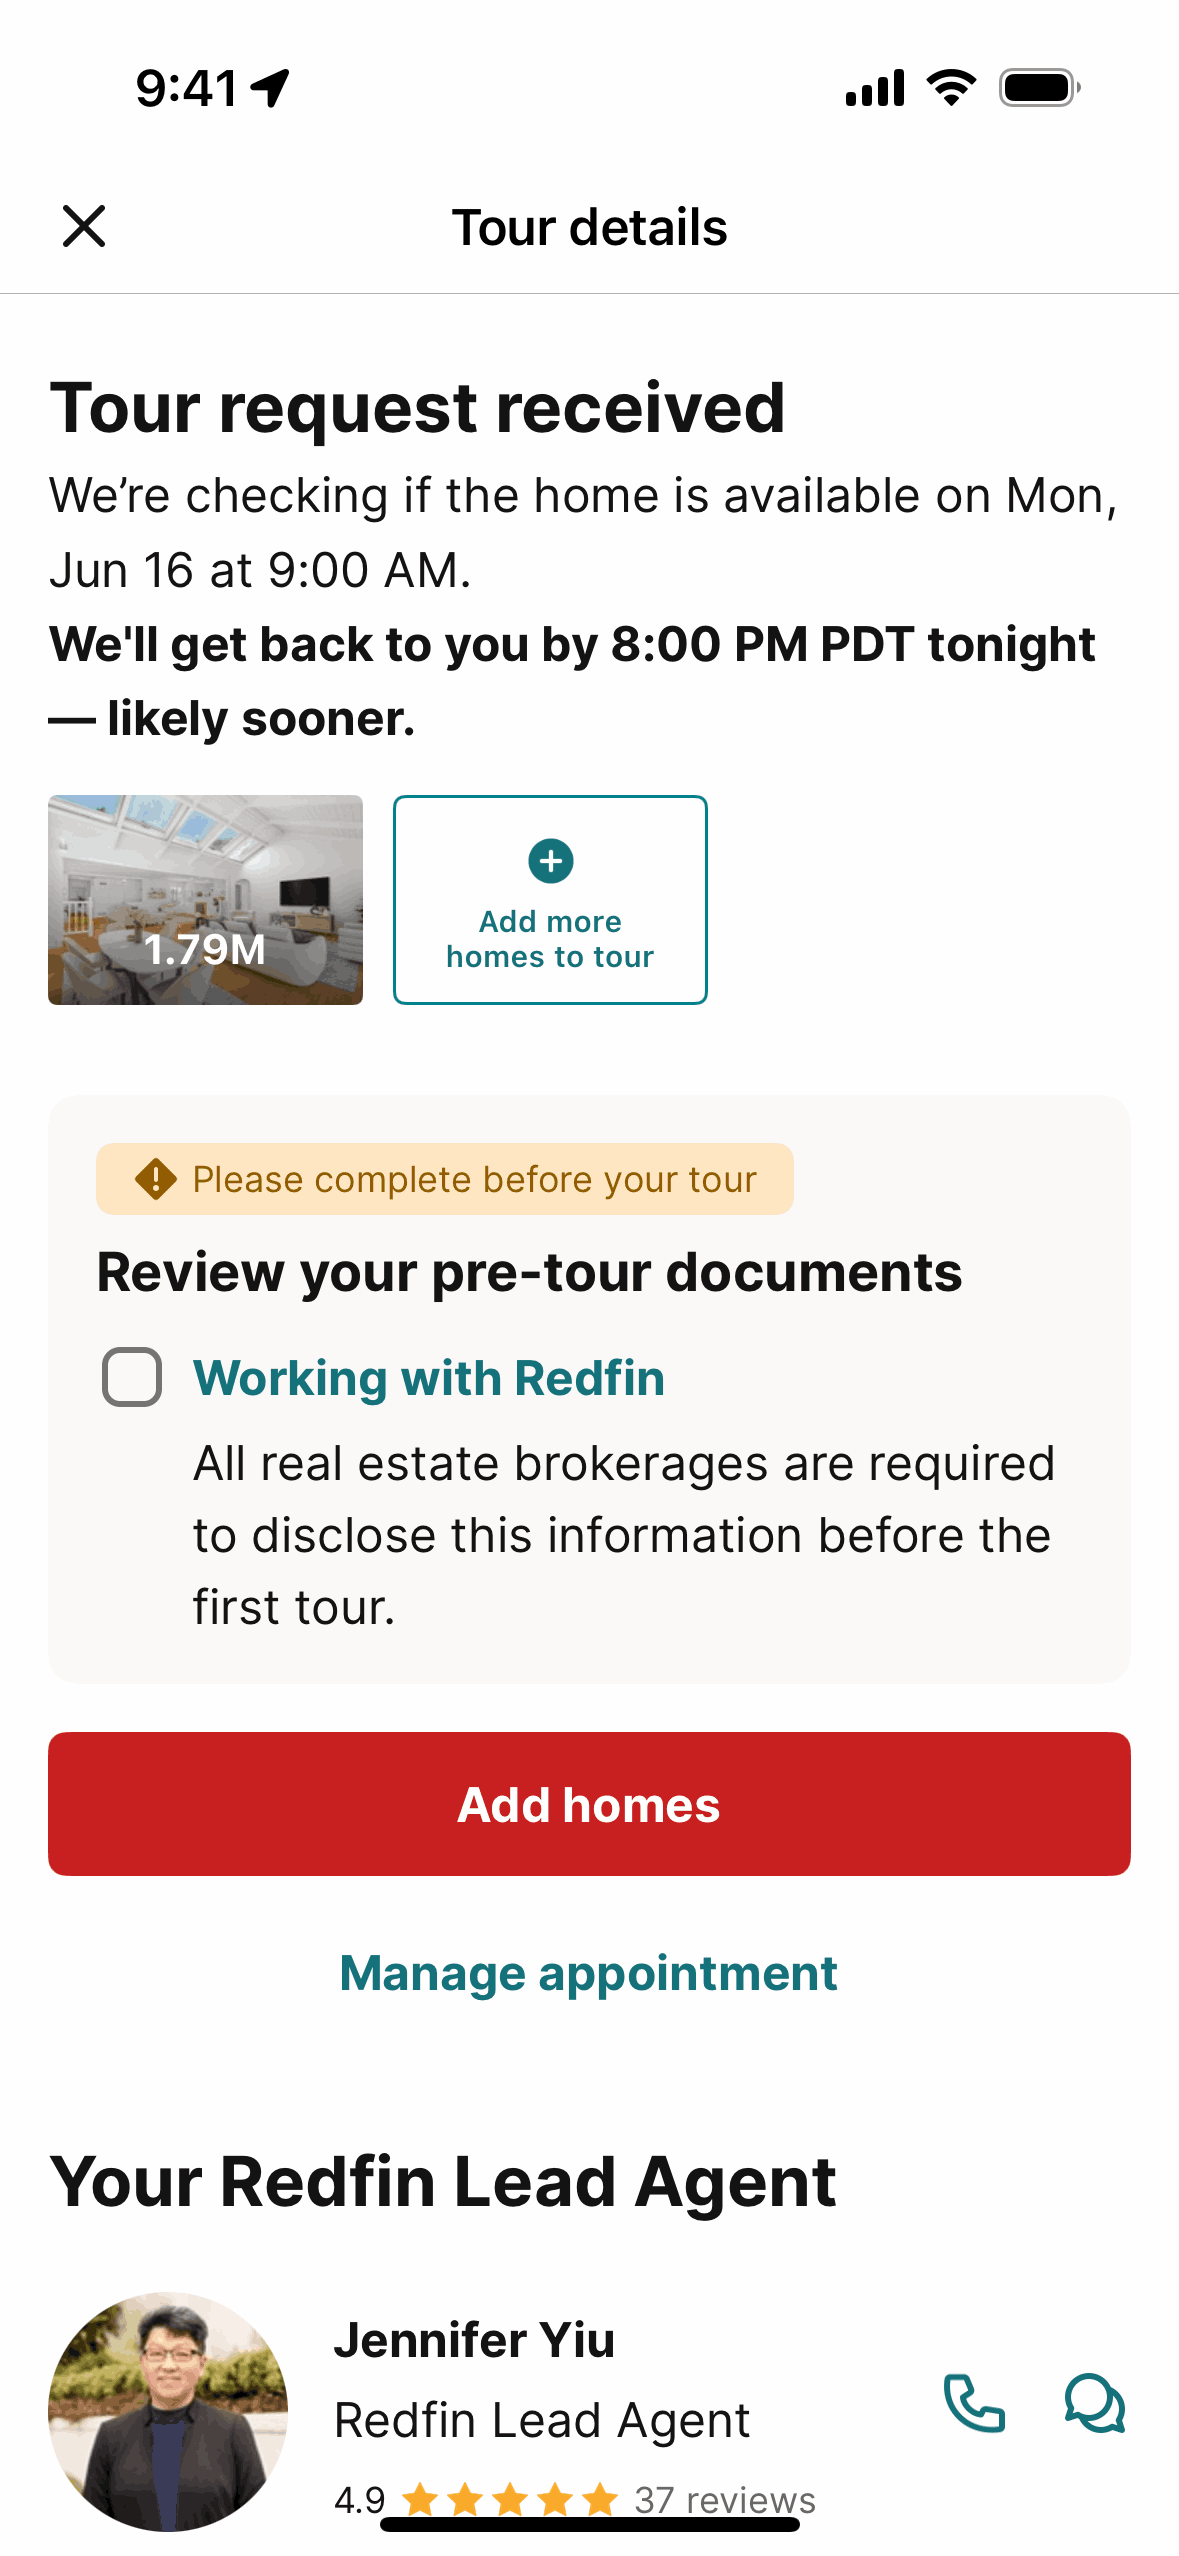Open the 1.79M home thumbnail
Viewport: 1179px width, 2556px height.
(x=205, y=900)
